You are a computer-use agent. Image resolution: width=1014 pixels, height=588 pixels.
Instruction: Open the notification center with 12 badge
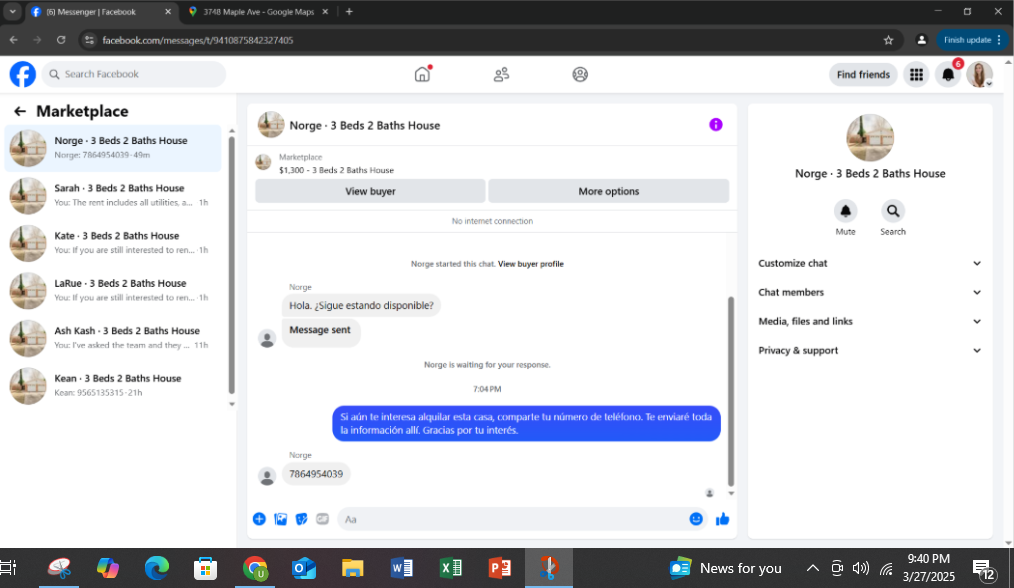[x=984, y=569]
